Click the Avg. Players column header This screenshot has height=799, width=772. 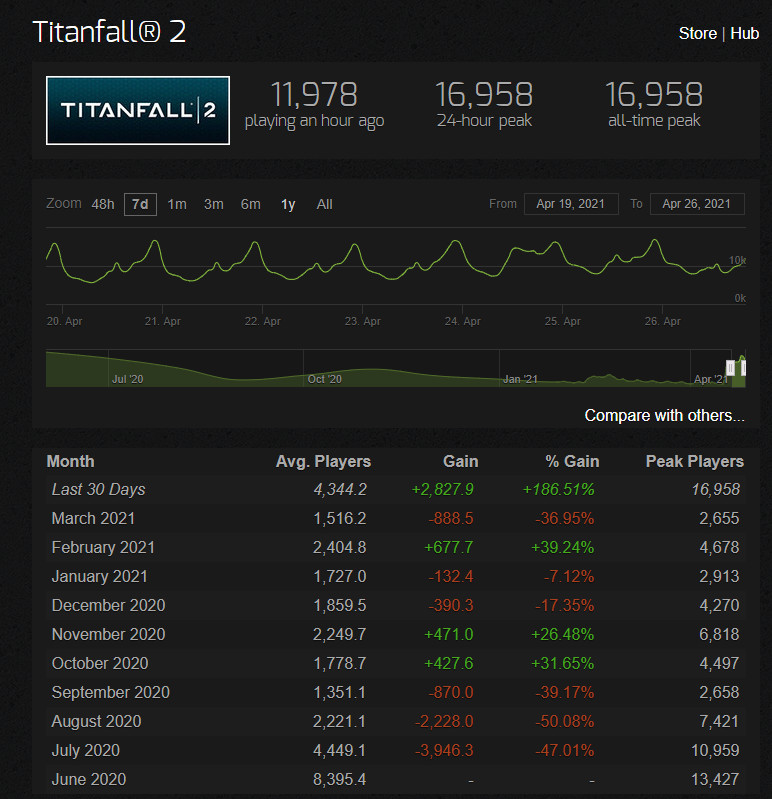323,461
